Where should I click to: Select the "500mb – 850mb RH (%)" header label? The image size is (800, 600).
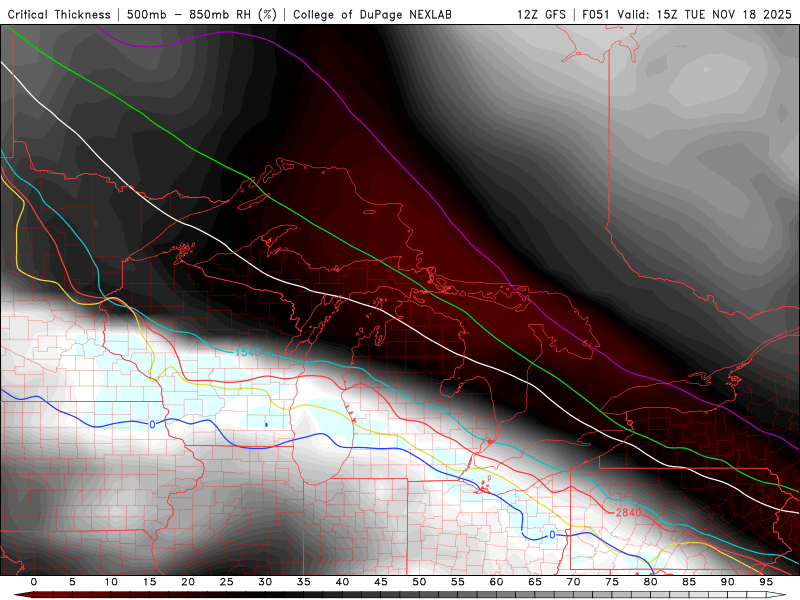point(202,15)
